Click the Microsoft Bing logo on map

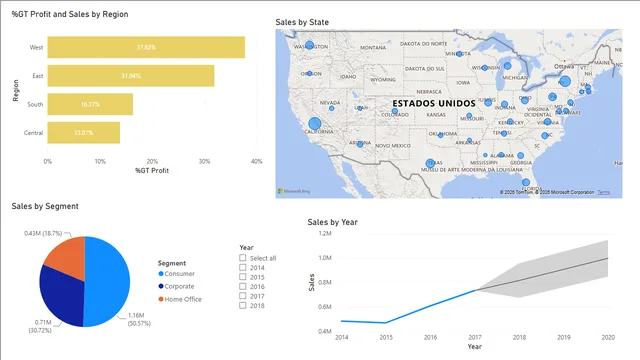click(x=294, y=191)
